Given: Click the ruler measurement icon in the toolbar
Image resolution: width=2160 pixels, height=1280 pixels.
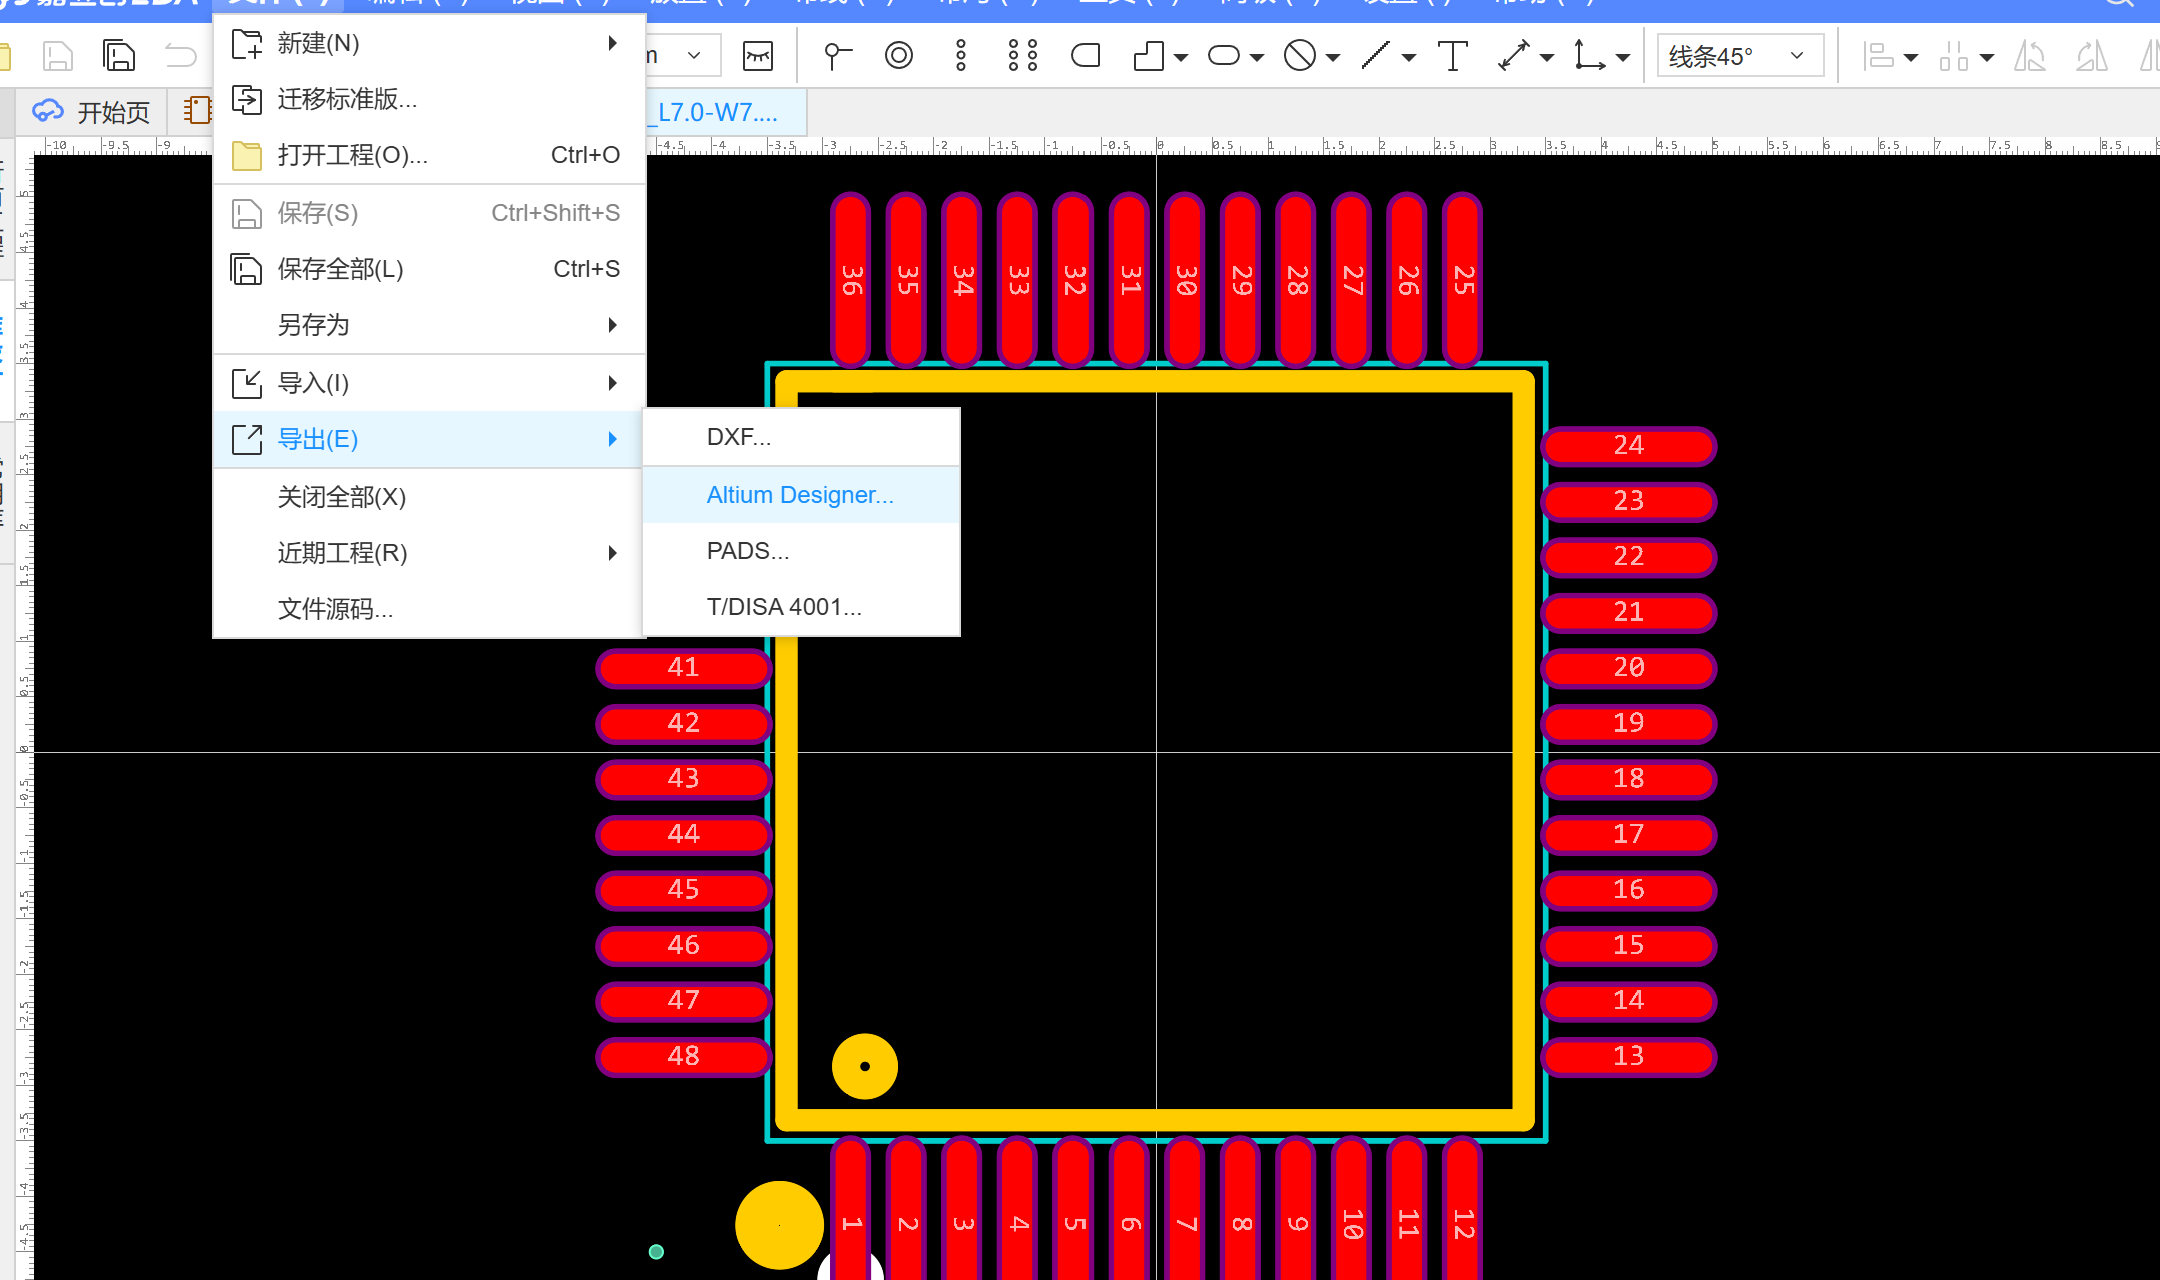Looking at the screenshot, I should (758, 56).
